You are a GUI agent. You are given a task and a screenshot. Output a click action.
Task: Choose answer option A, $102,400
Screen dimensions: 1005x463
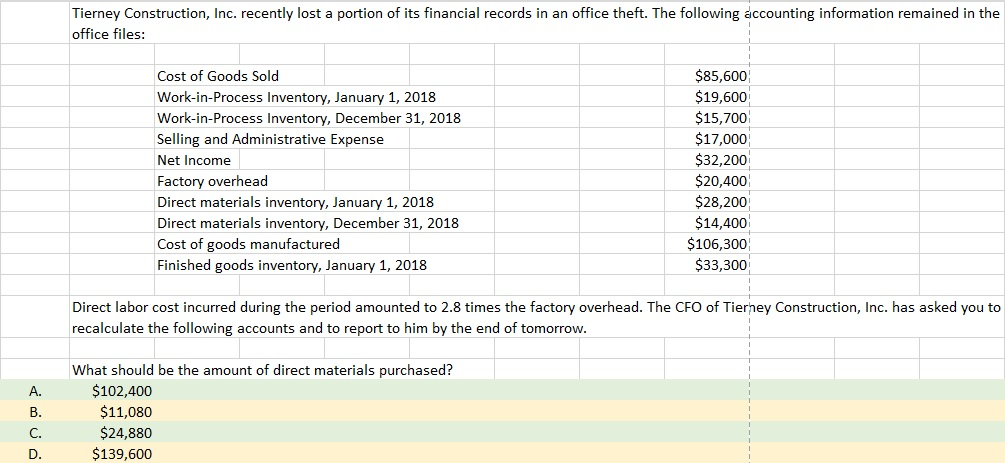coord(121,391)
